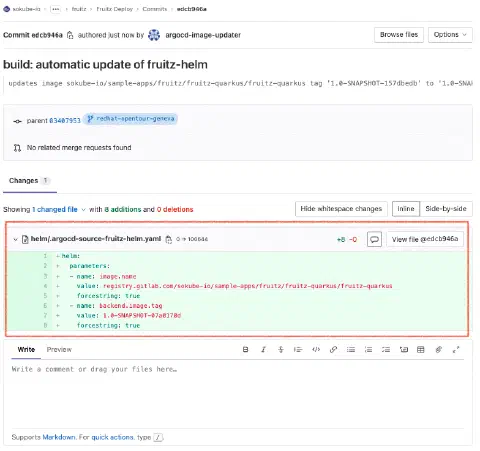Focus the comment text area

(237, 393)
